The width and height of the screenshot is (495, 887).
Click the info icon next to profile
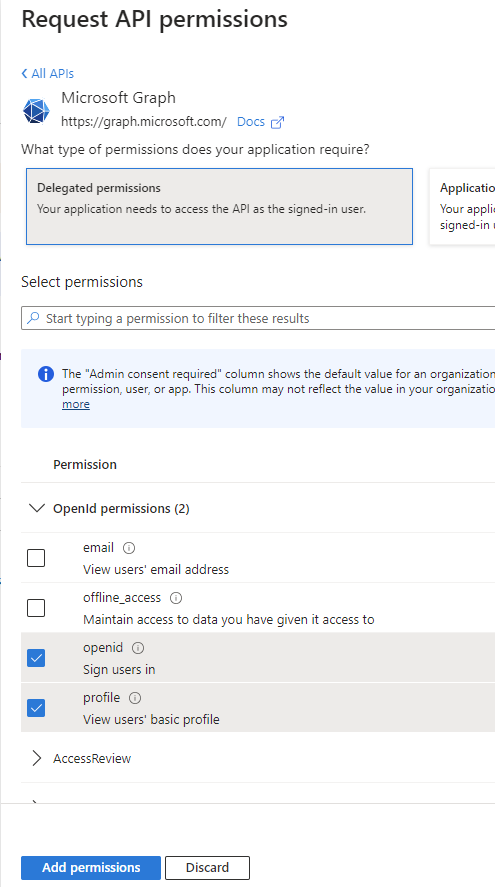coord(135,698)
